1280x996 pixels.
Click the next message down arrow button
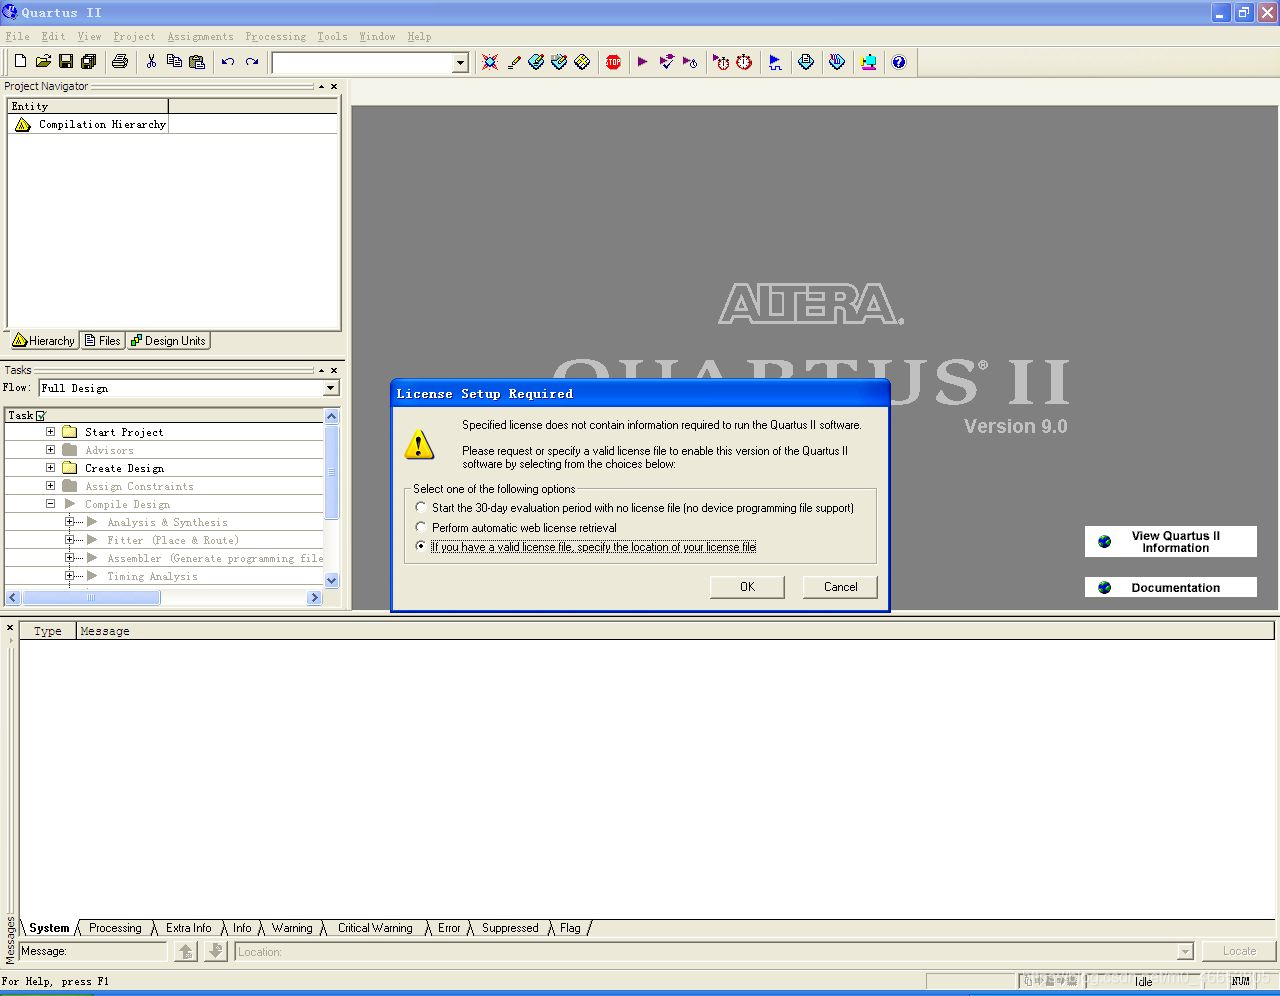pyautogui.click(x=216, y=952)
